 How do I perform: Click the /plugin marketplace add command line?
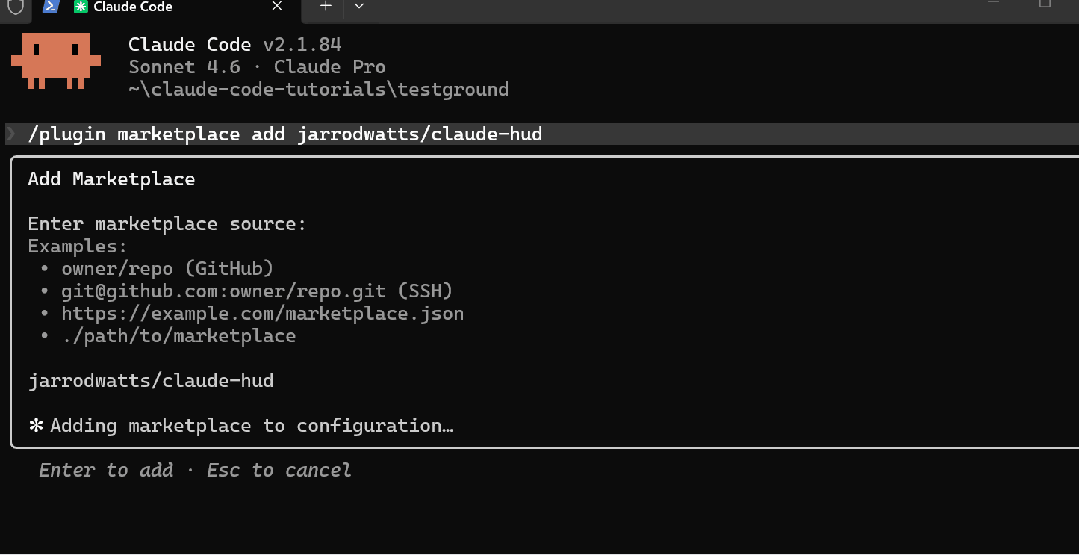tap(285, 134)
